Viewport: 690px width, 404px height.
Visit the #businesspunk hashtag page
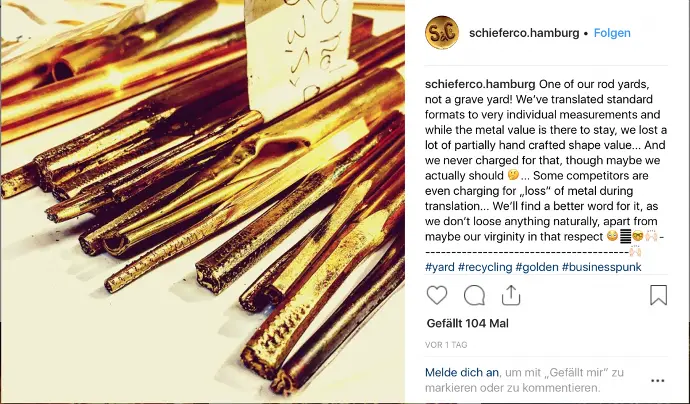(x=602, y=267)
